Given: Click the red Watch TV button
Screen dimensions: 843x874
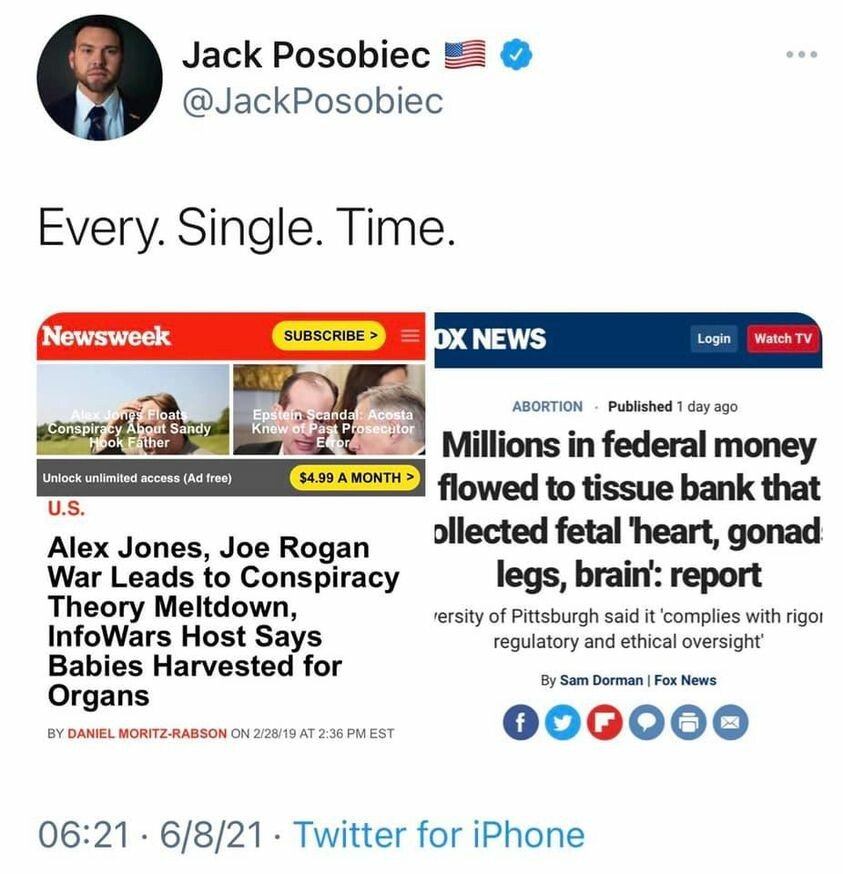Looking at the screenshot, I should pyautogui.click(x=783, y=338).
